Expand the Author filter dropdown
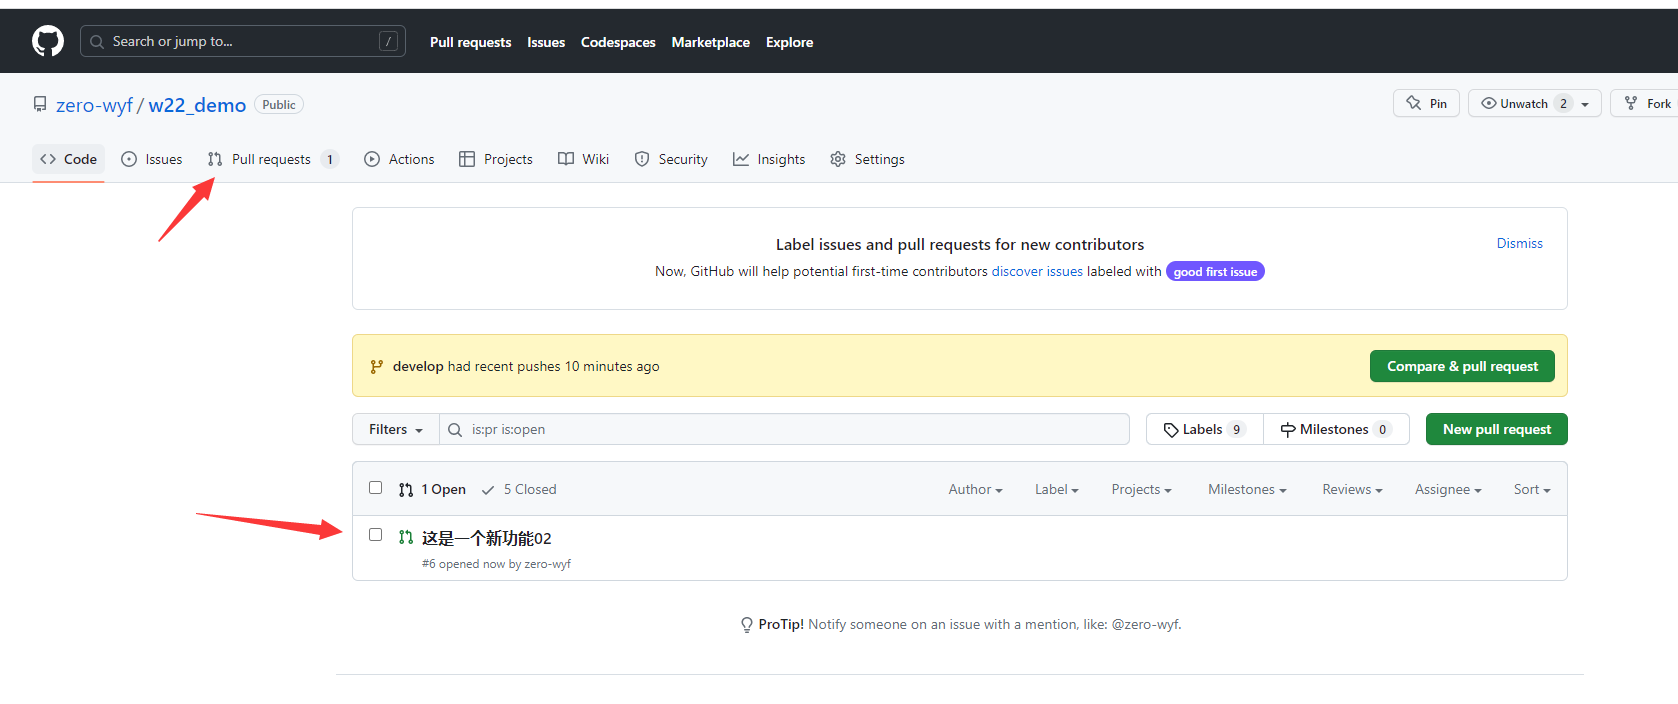Screen dimensions: 1678x704 click(x=975, y=489)
